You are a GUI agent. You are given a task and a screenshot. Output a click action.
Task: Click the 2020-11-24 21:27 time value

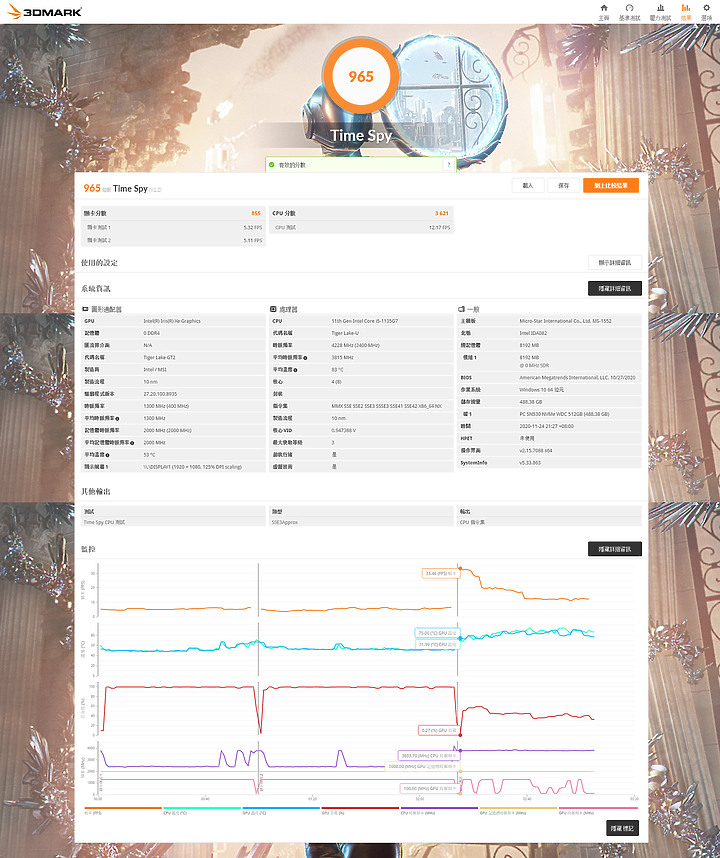coord(546,426)
